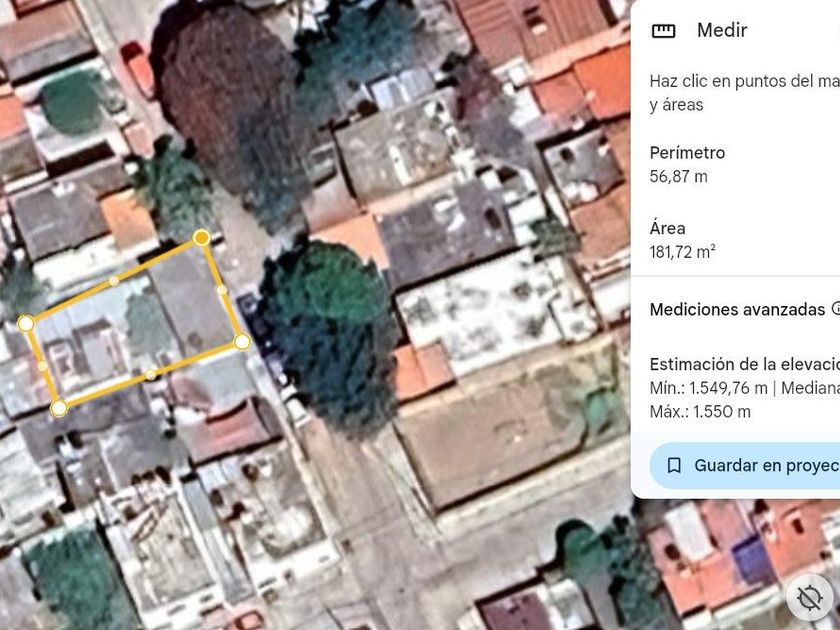Click midpoint handle on polygon's upper-left edge
The image size is (840, 630).
click(x=114, y=281)
